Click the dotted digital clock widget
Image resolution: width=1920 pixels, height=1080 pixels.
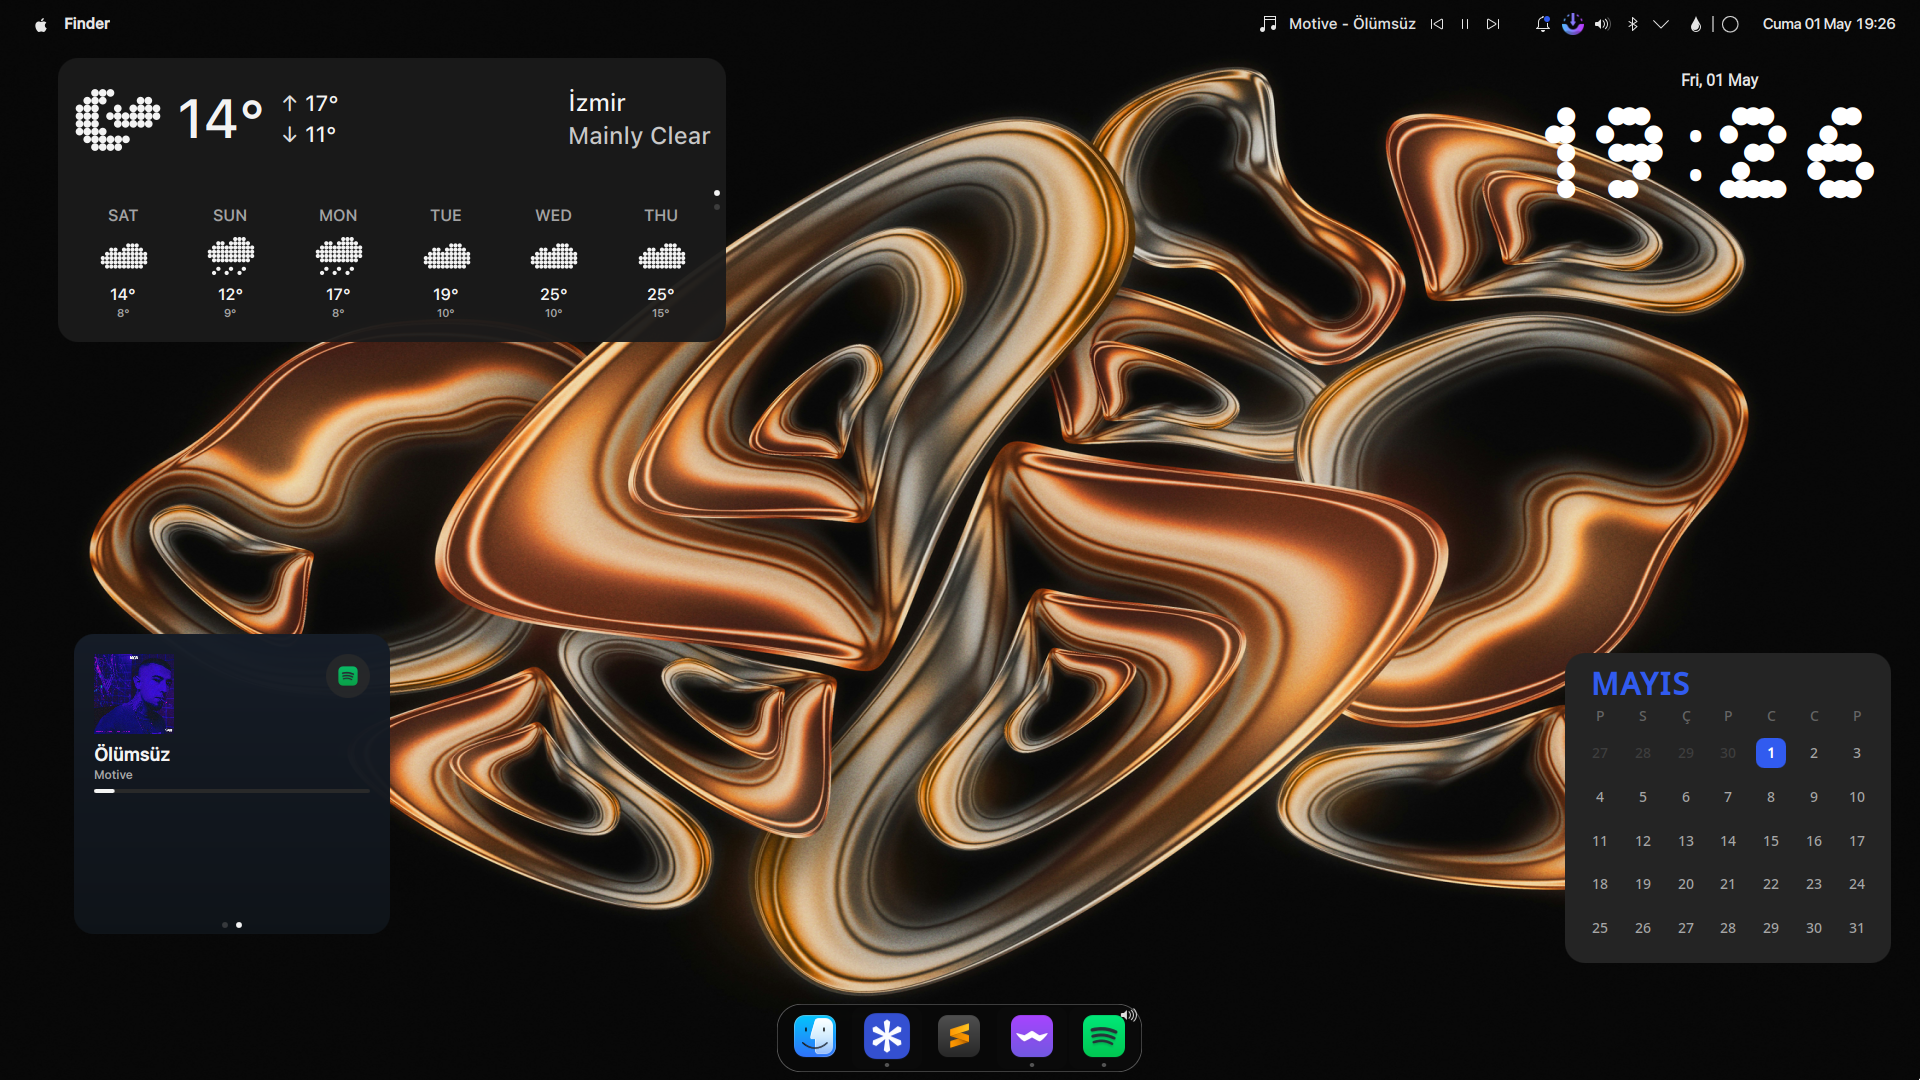[x=1710, y=152]
